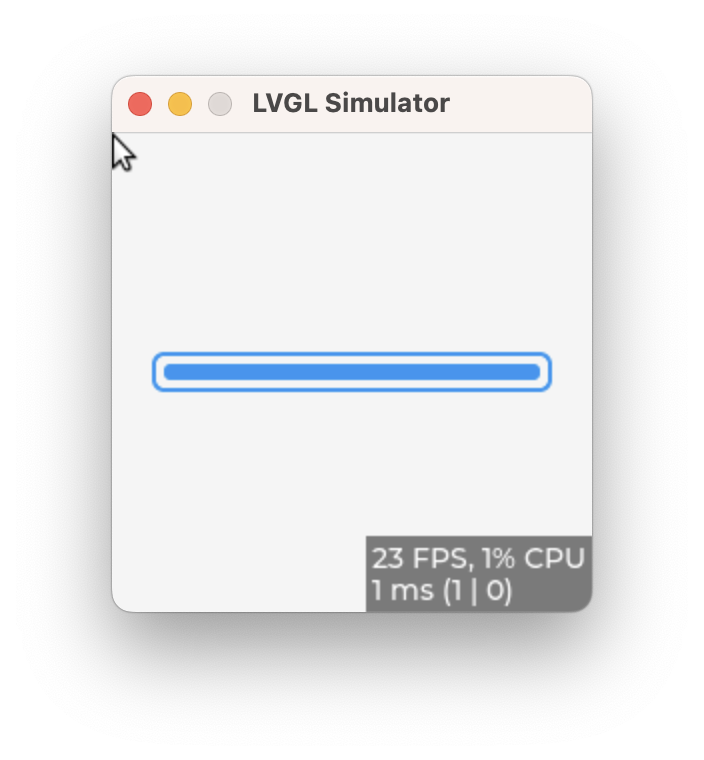Click the bar's rounded outline border on the right
Screen dimensions: 704x760
pyautogui.click(x=549, y=372)
